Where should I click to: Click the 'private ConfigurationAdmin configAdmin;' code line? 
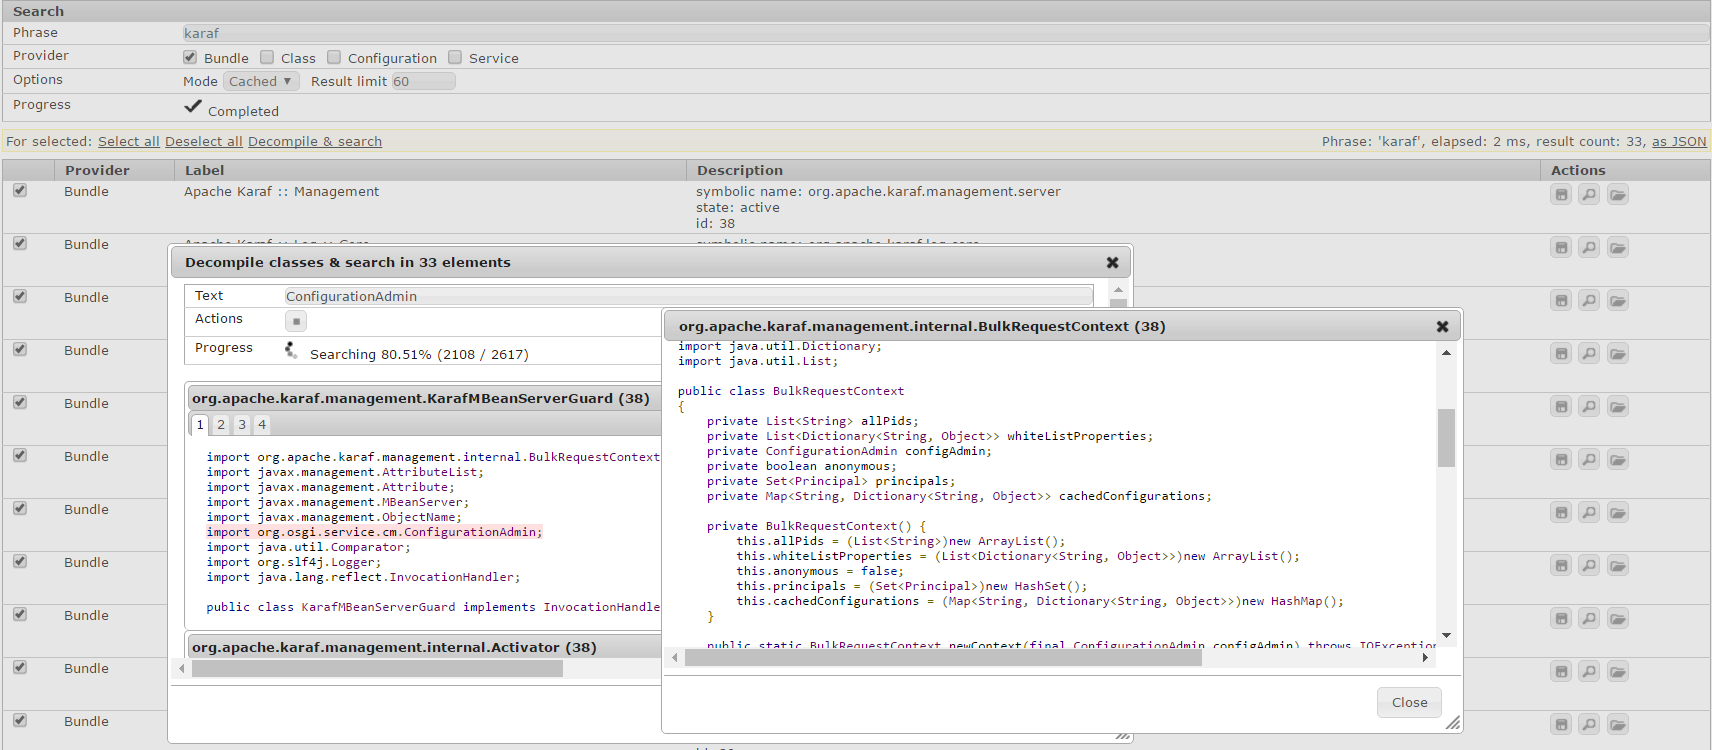[849, 451]
